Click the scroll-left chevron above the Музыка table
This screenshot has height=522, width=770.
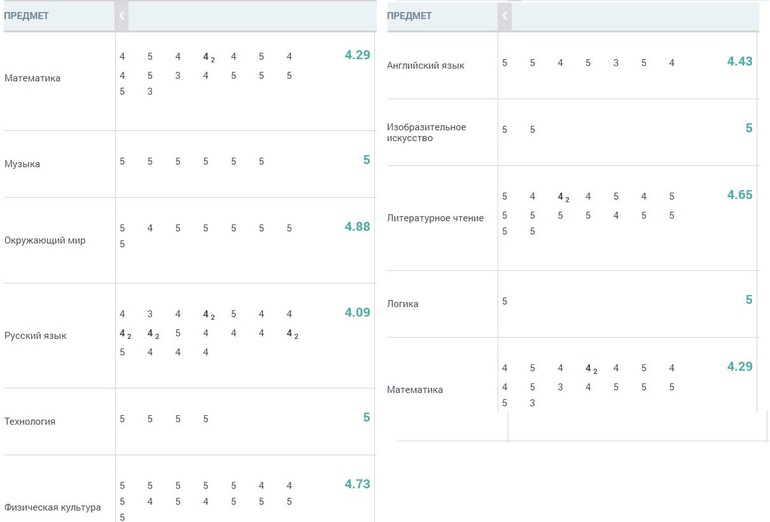coord(122,16)
